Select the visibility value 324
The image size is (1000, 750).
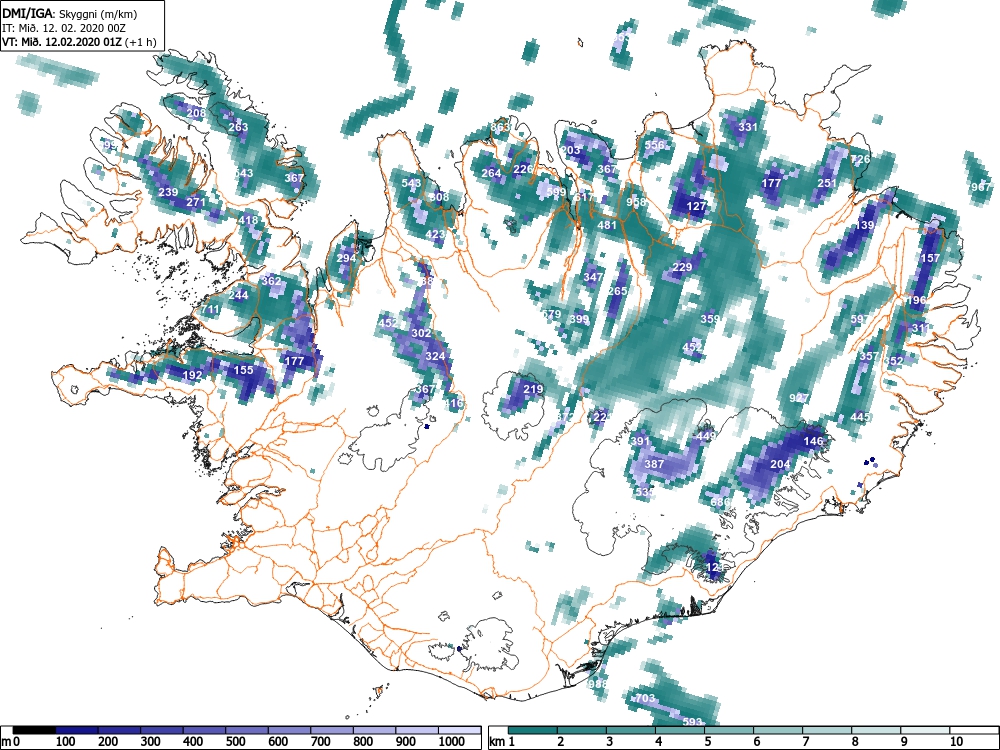point(435,356)
